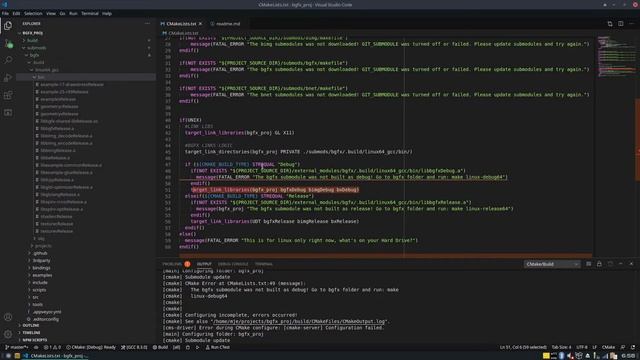The width and height of the screenshot is (640, 360).
Task: Open the Run menu
Action: (x=73, y=13)
